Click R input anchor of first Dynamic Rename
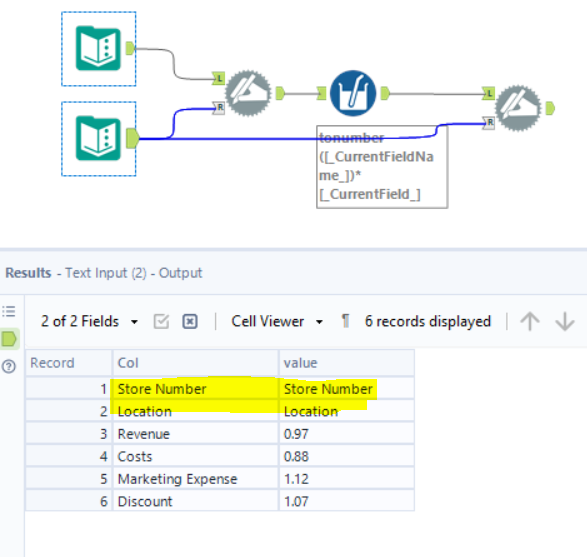The image size is (587, 557). coord(219,108)
